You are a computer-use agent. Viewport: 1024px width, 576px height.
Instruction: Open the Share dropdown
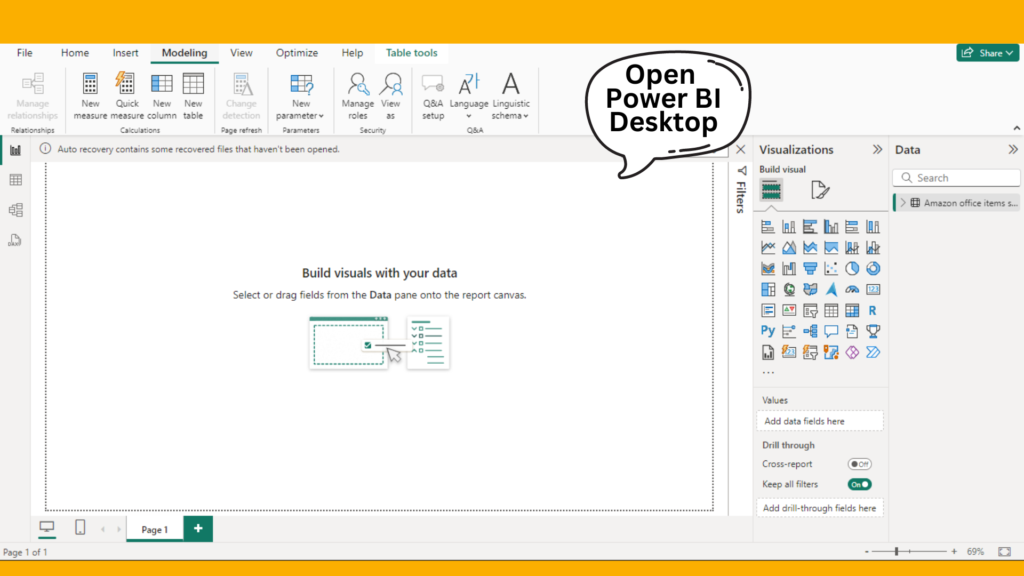click(987, 53)
